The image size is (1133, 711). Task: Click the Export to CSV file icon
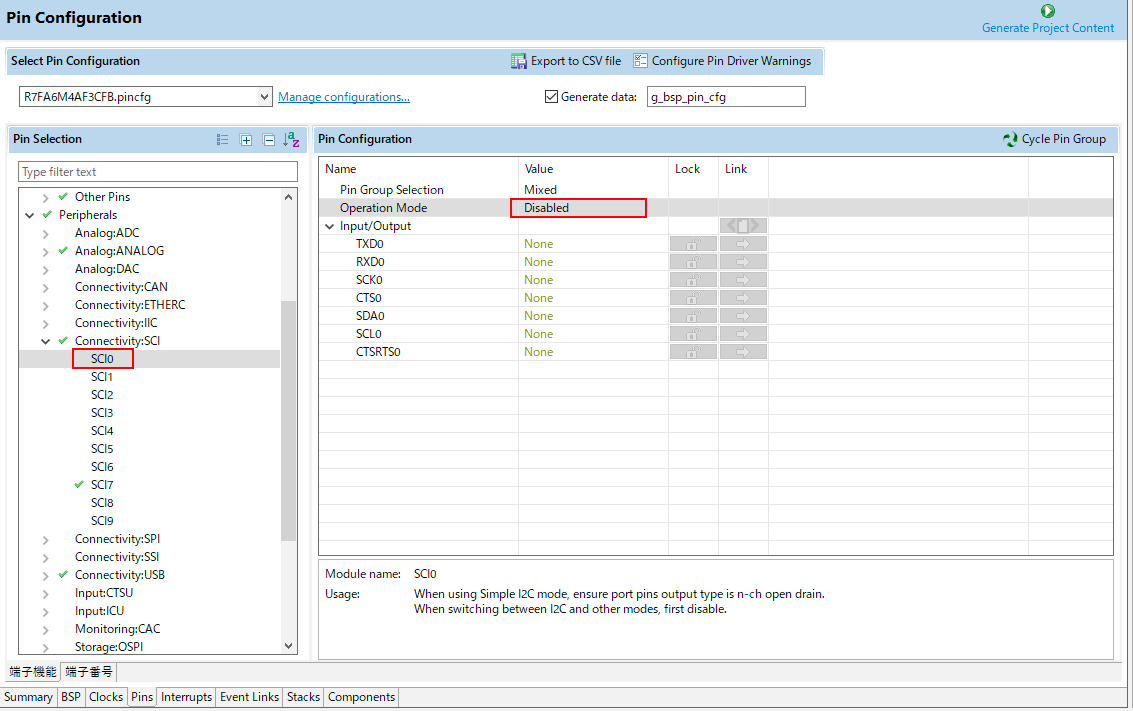click(518, 61)
